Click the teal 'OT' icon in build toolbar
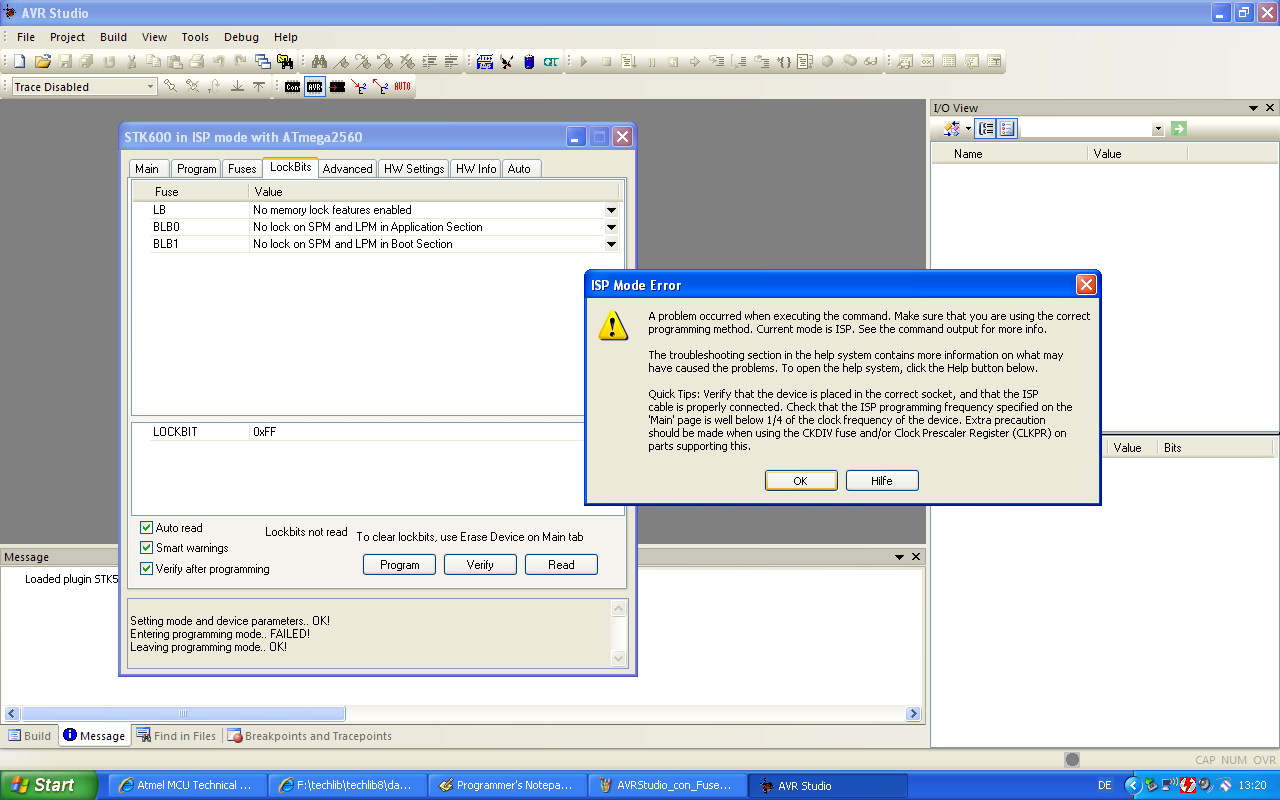 [x=551, y=61]
